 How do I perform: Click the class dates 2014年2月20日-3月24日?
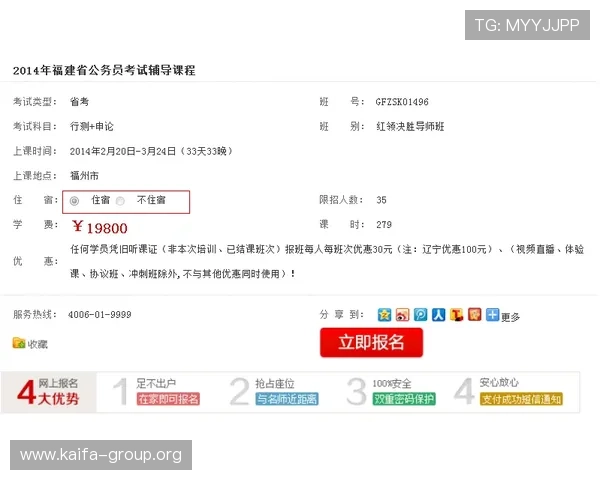[123, 151]
